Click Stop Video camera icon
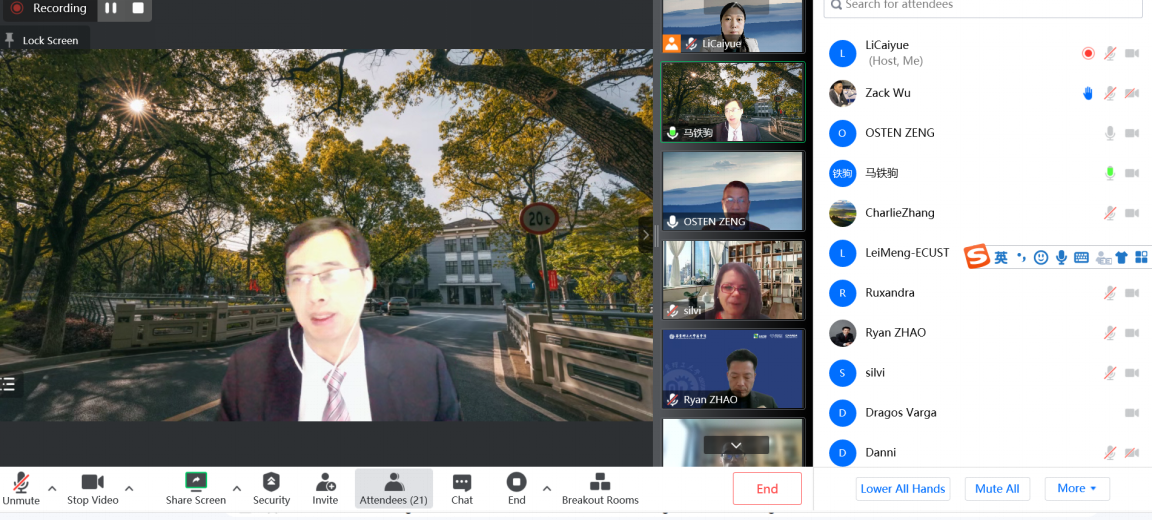1152x520 pixels. coord(92,483)
